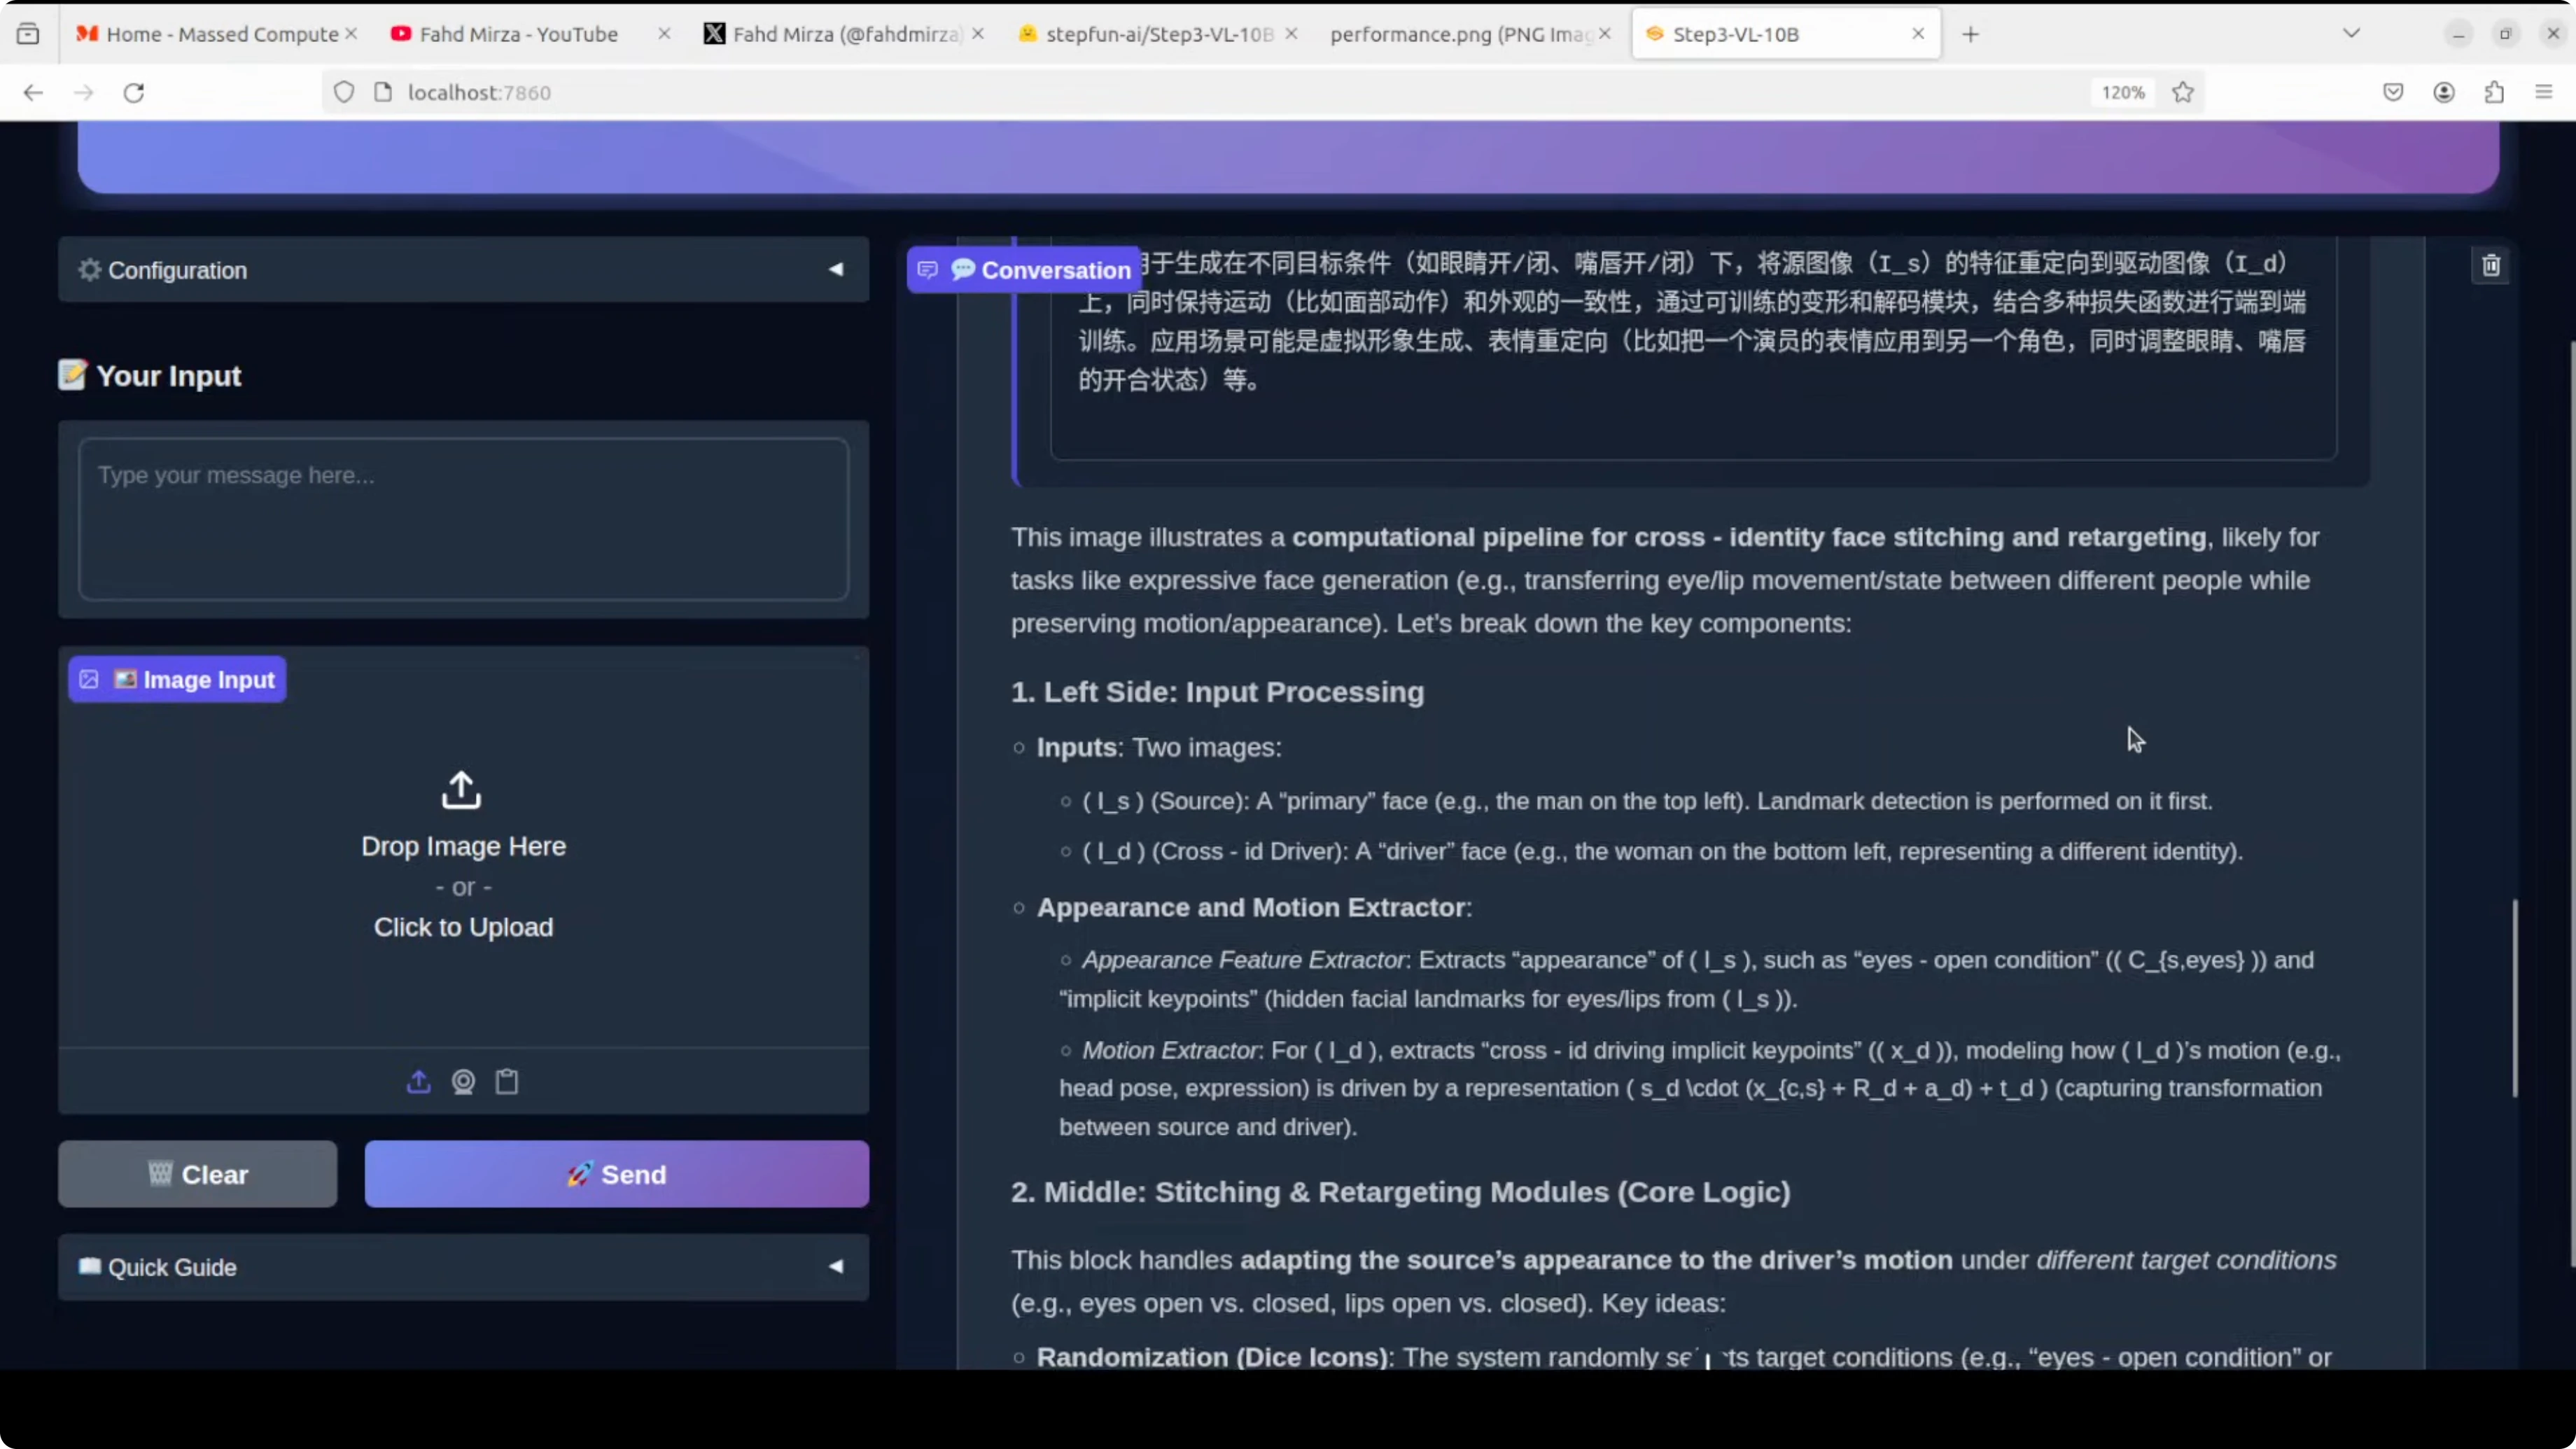
Task: Click the message text input box
Action: [x=463, y=518]
